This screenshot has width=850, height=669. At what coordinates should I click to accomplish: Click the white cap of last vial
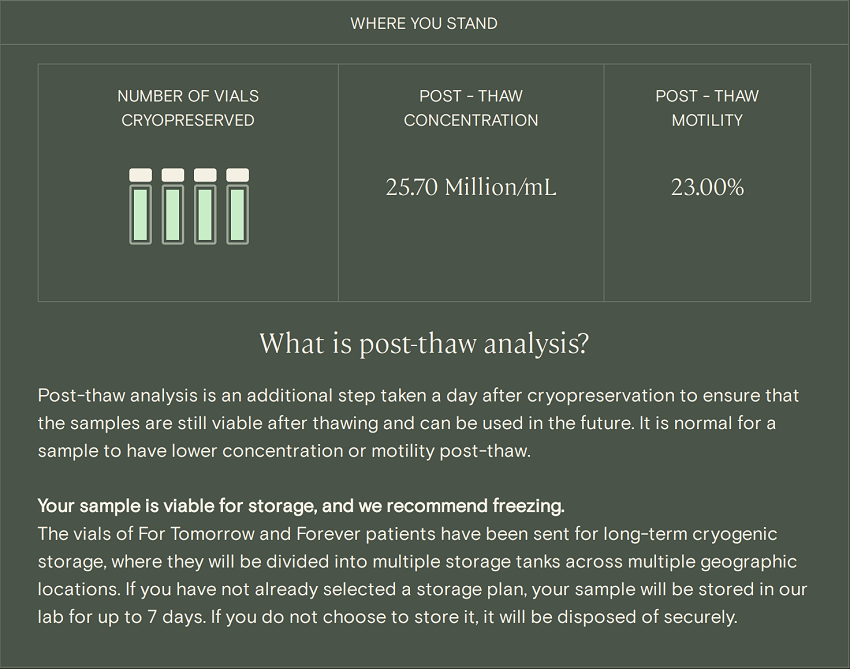pyautogui.click(x=237, y=175)
